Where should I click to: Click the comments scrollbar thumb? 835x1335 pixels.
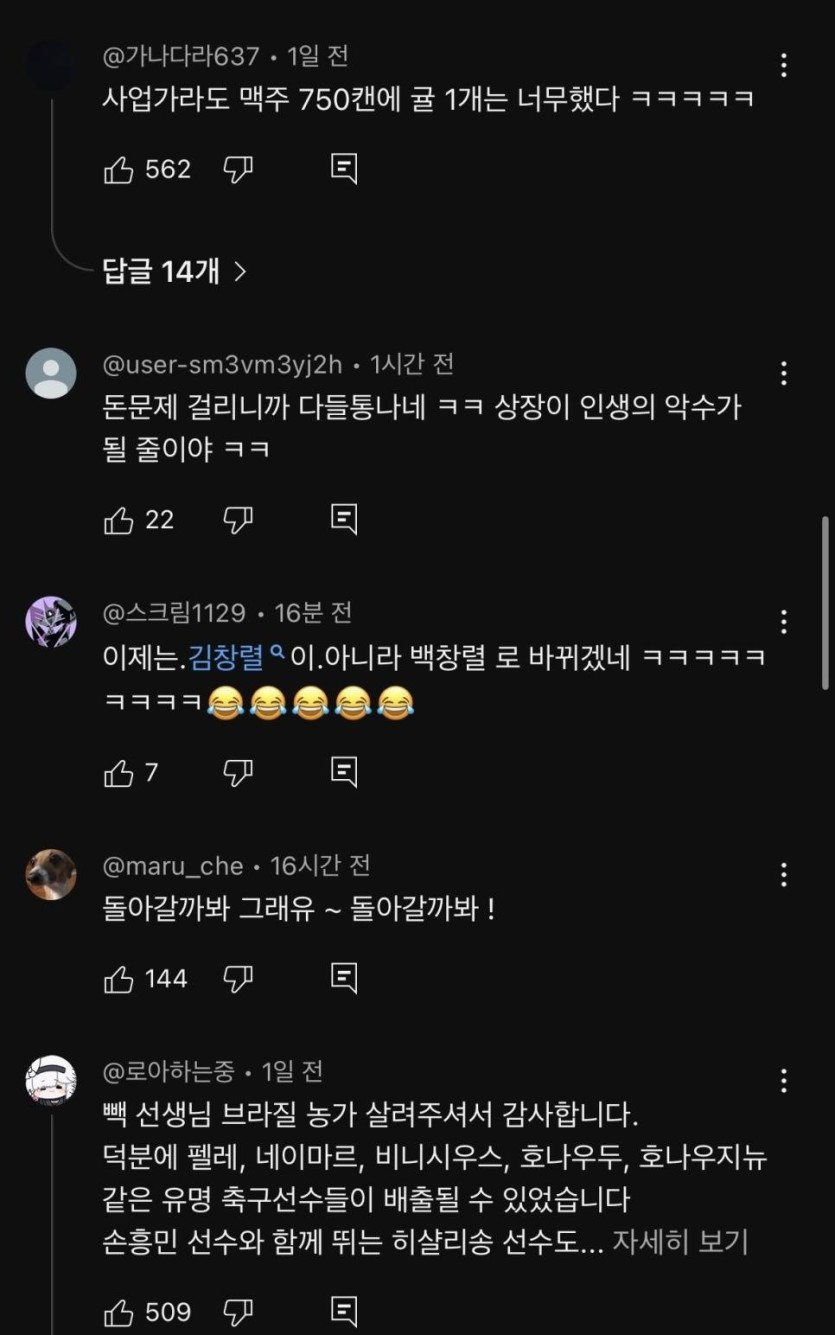[825, 602]
